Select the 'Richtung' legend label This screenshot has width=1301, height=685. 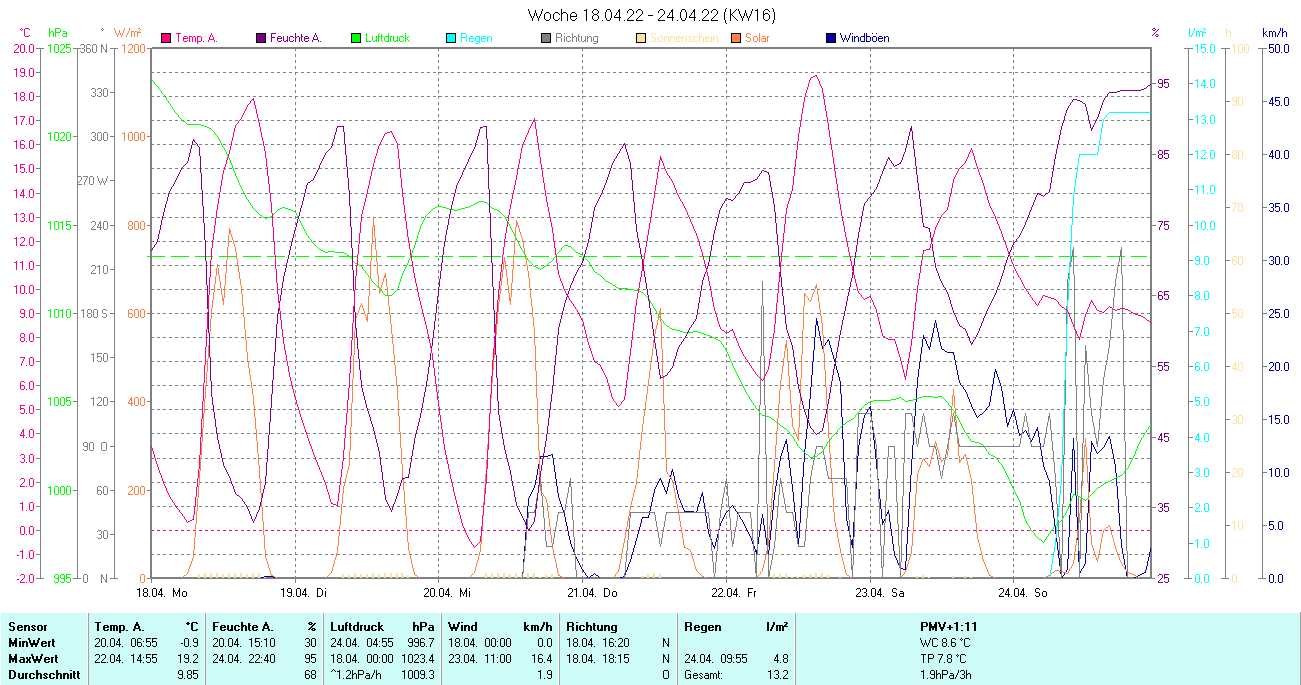577,38
